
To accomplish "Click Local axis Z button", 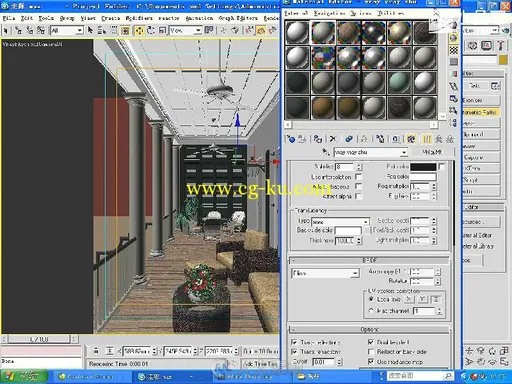I will tap(435, 299).
